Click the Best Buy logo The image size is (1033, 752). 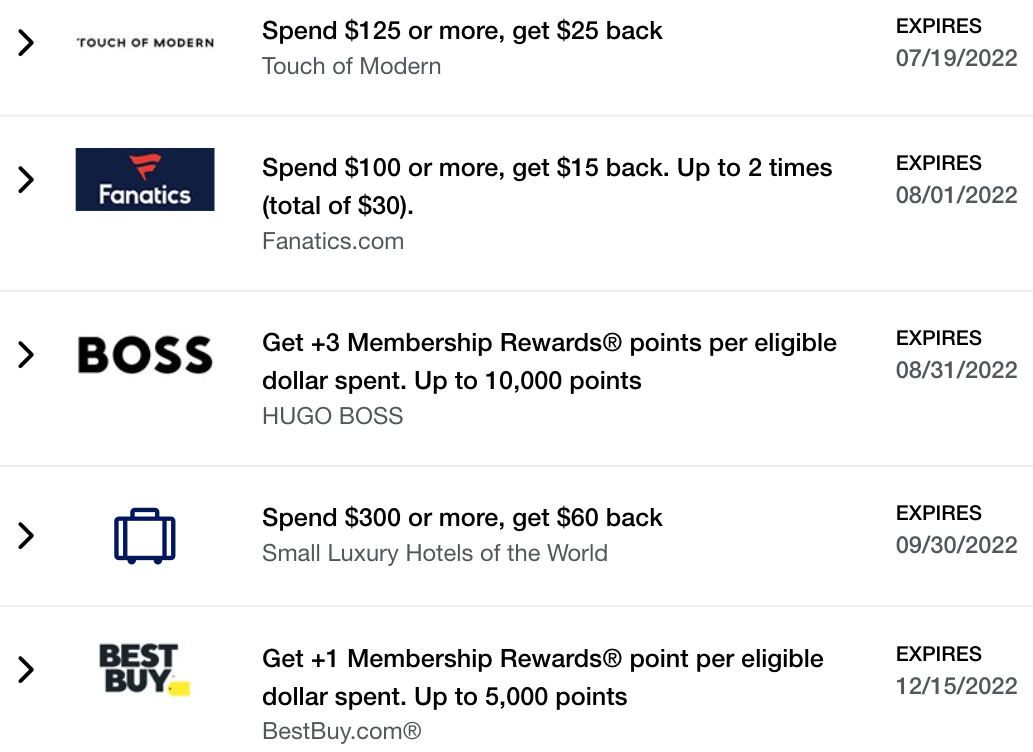pyautogui.click(x=144, y=670)
